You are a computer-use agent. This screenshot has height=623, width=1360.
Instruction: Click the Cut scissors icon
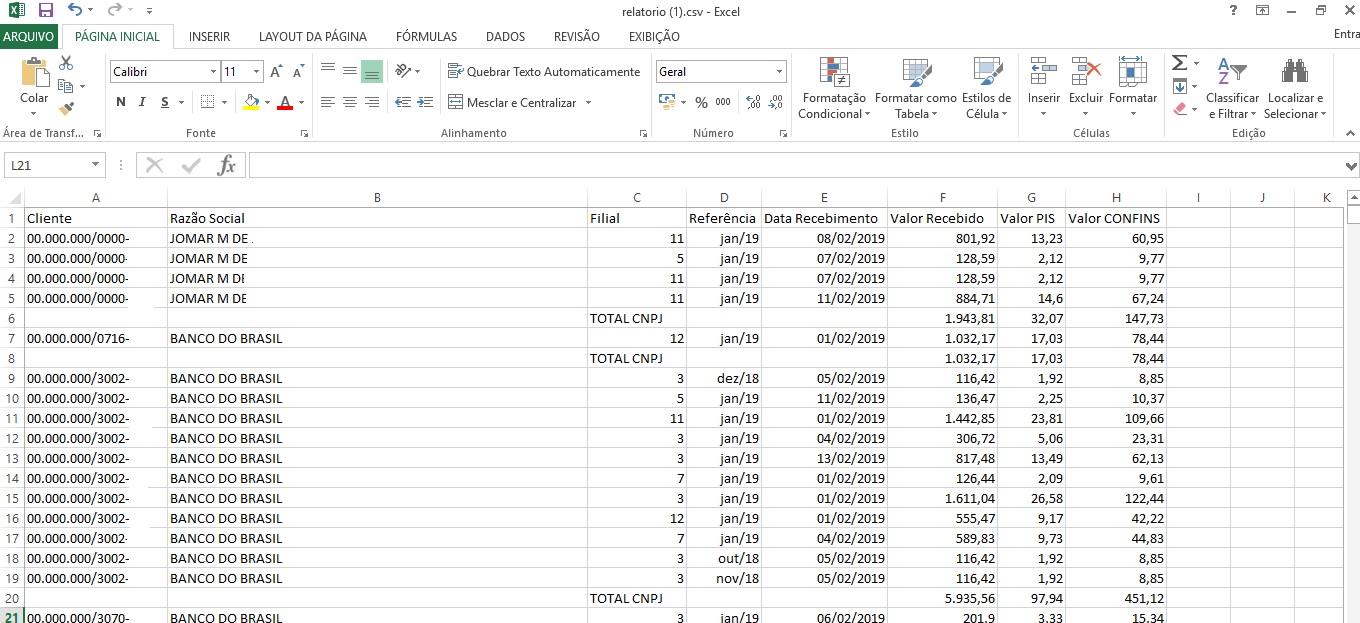click(66, 63)
